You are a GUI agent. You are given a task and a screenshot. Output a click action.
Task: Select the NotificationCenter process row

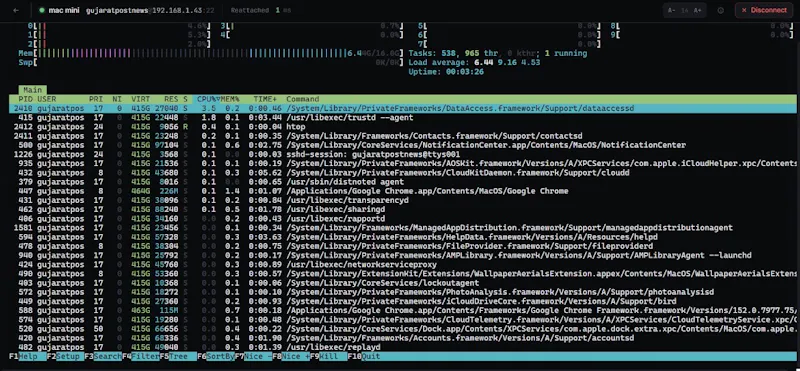click(x=403, y=145)
